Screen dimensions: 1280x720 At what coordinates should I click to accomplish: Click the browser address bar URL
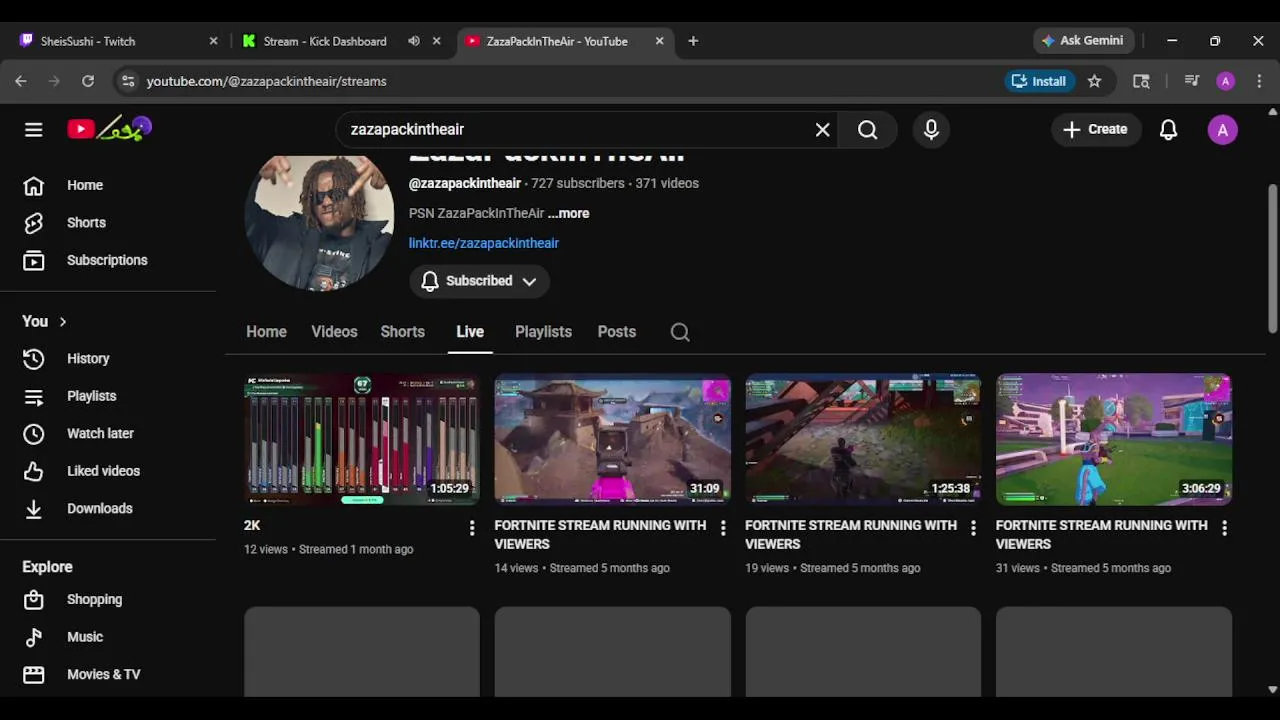266,81
